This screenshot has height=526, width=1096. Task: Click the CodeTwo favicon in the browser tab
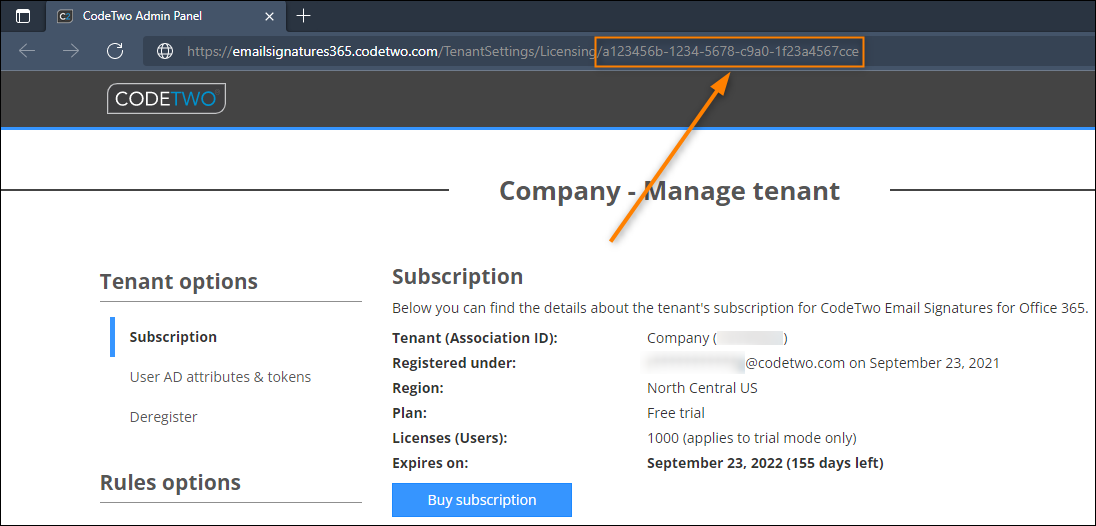tap(65, 15)
